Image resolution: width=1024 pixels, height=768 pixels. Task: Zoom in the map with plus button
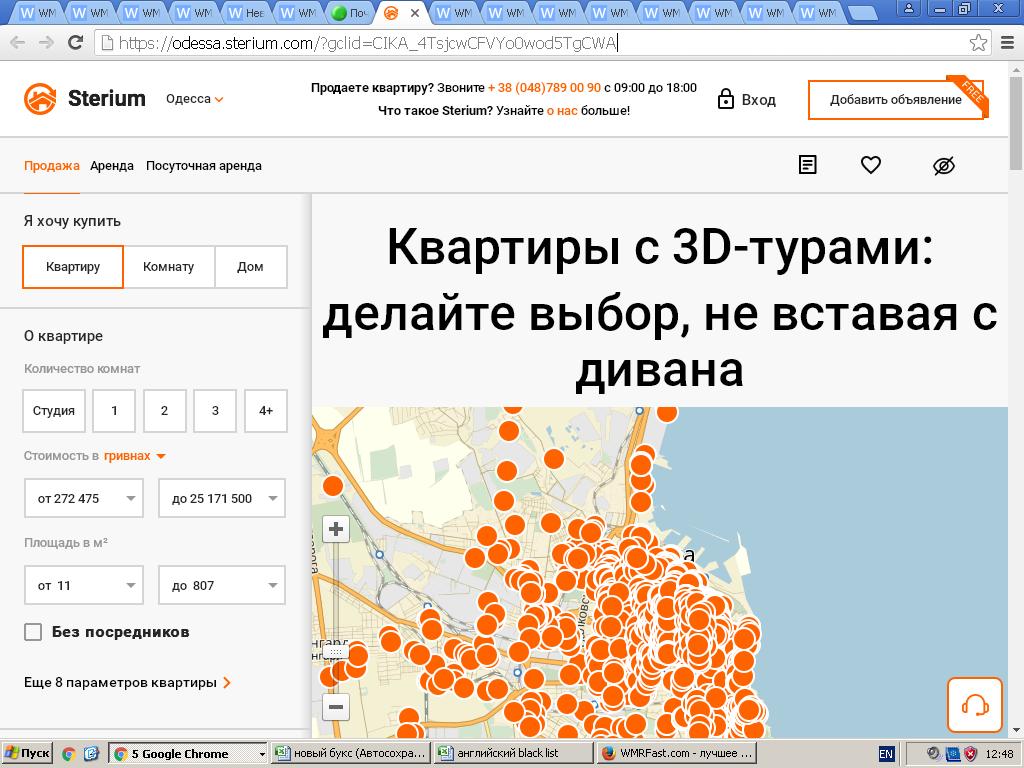[x=336, y=529]
